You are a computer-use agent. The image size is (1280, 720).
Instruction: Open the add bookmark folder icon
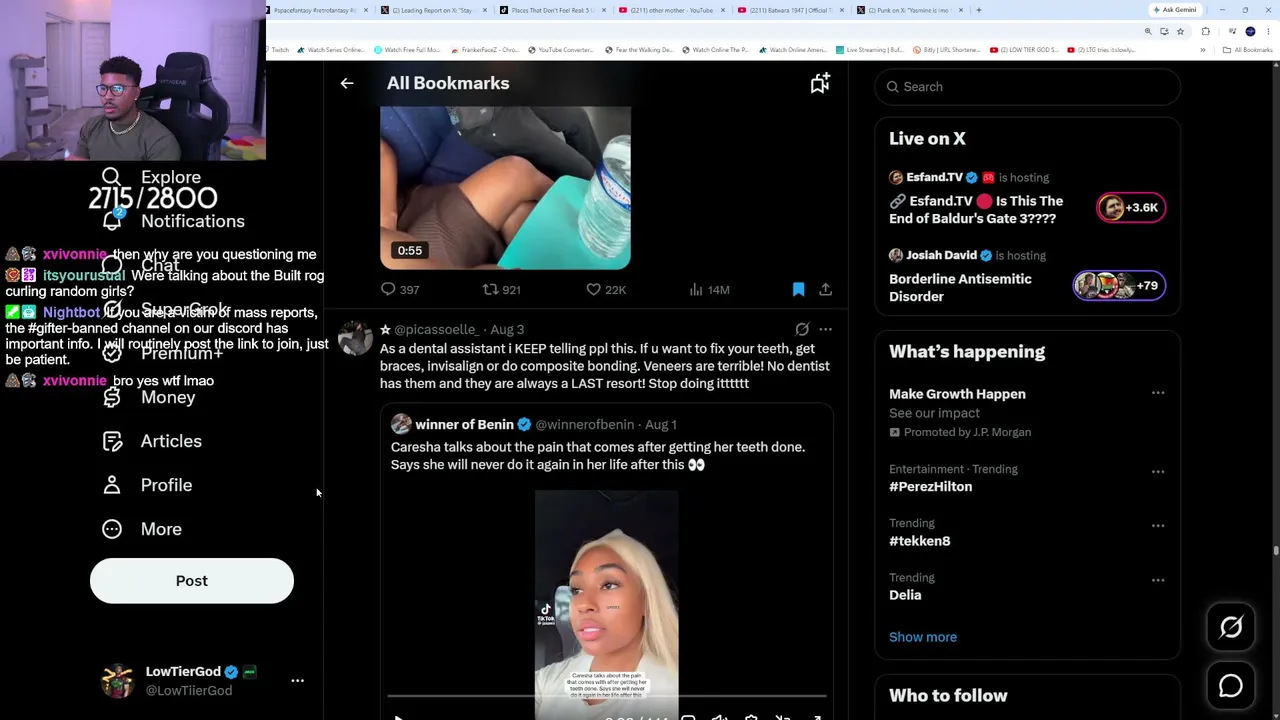coord(820,84)
